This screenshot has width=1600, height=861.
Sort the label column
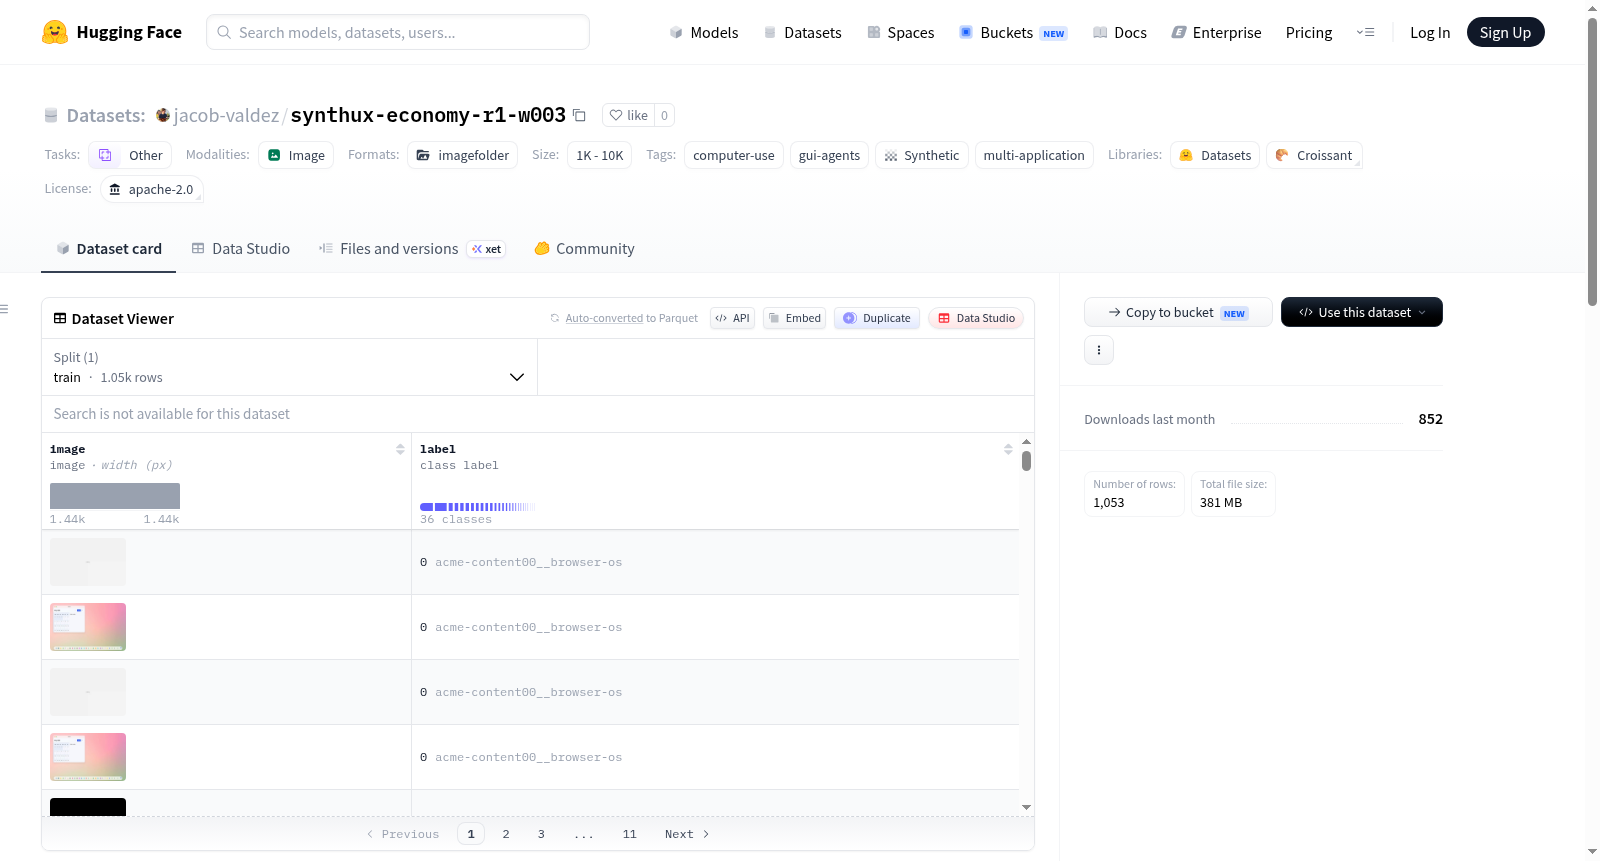[x=1008, y=449]
